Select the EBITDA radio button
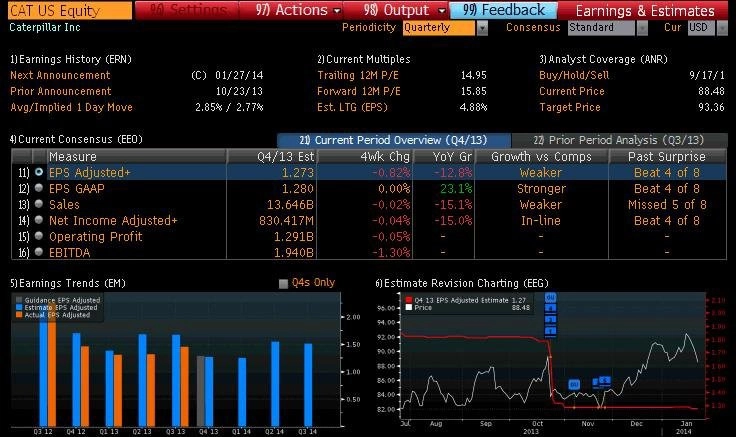The height and width of the screenshot is (437, 736). 39,252
